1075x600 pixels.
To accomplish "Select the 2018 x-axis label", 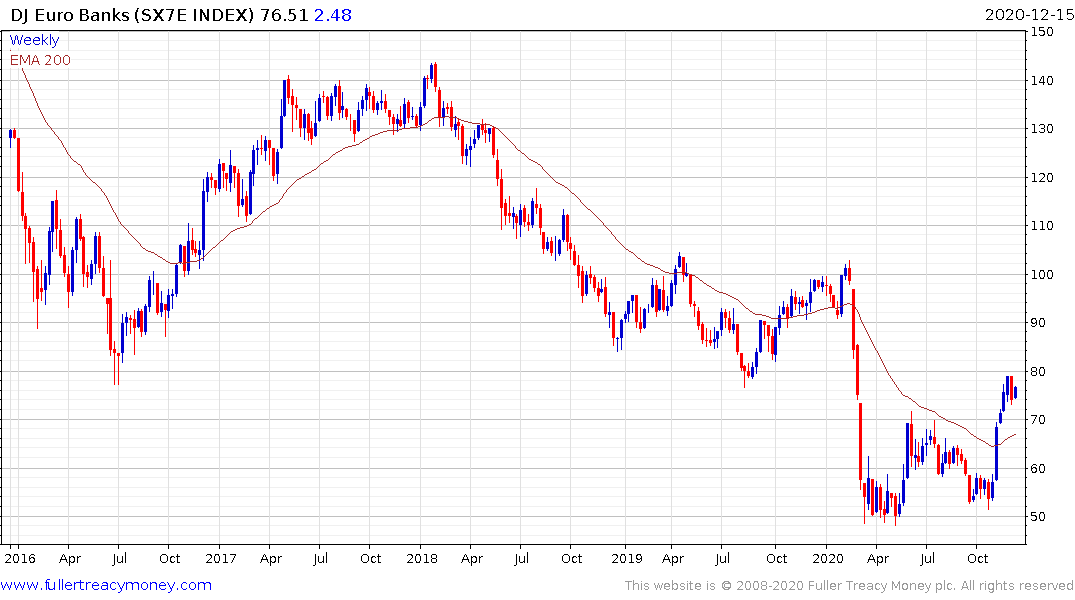I will tap(422, 558).
